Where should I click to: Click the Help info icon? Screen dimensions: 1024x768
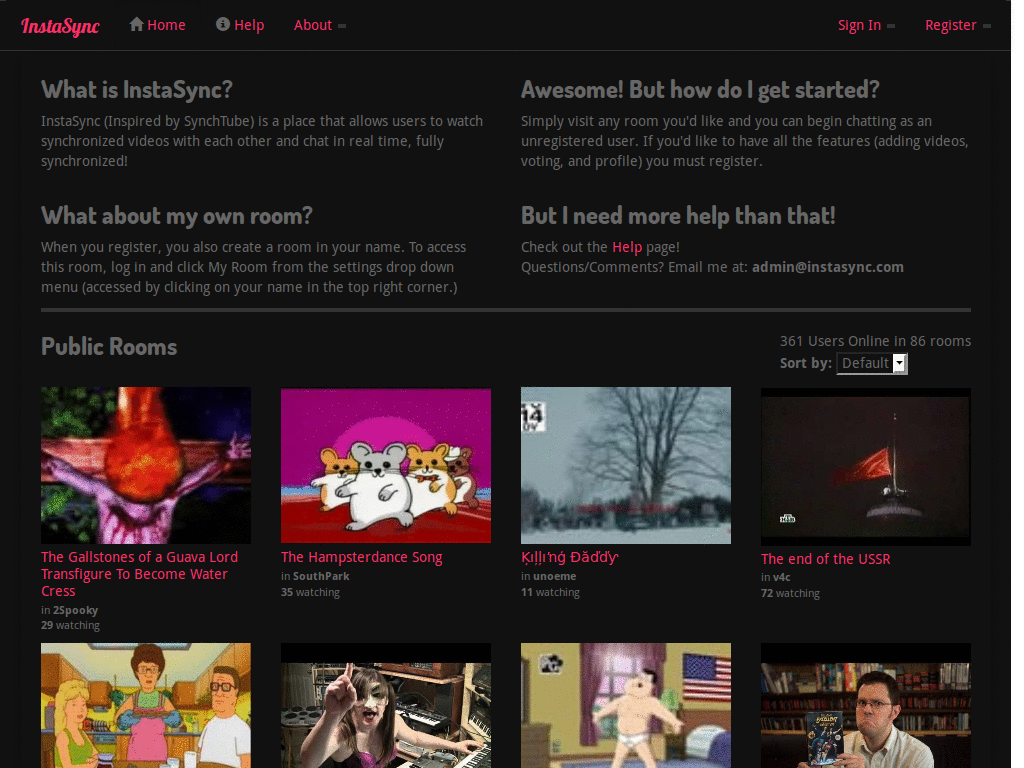(x=223, y=24)
